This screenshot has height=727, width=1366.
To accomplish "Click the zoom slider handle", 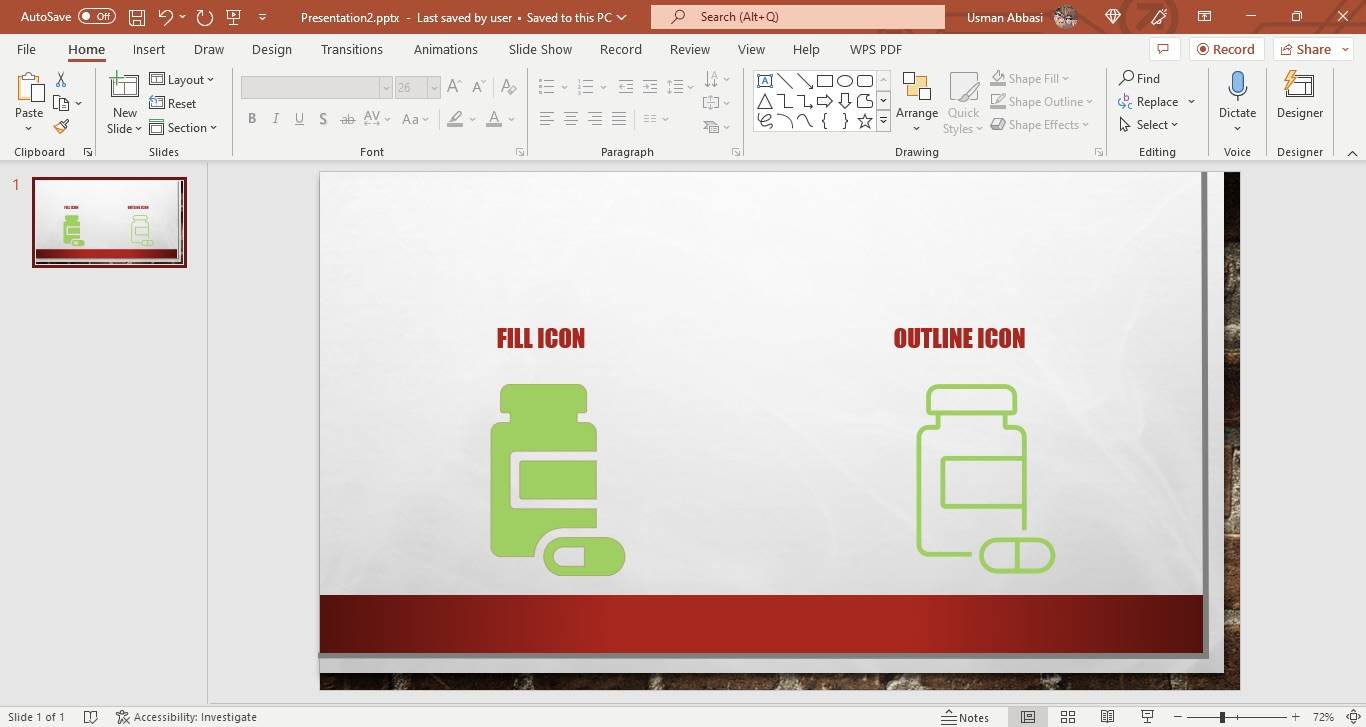I will [1222, 717].
